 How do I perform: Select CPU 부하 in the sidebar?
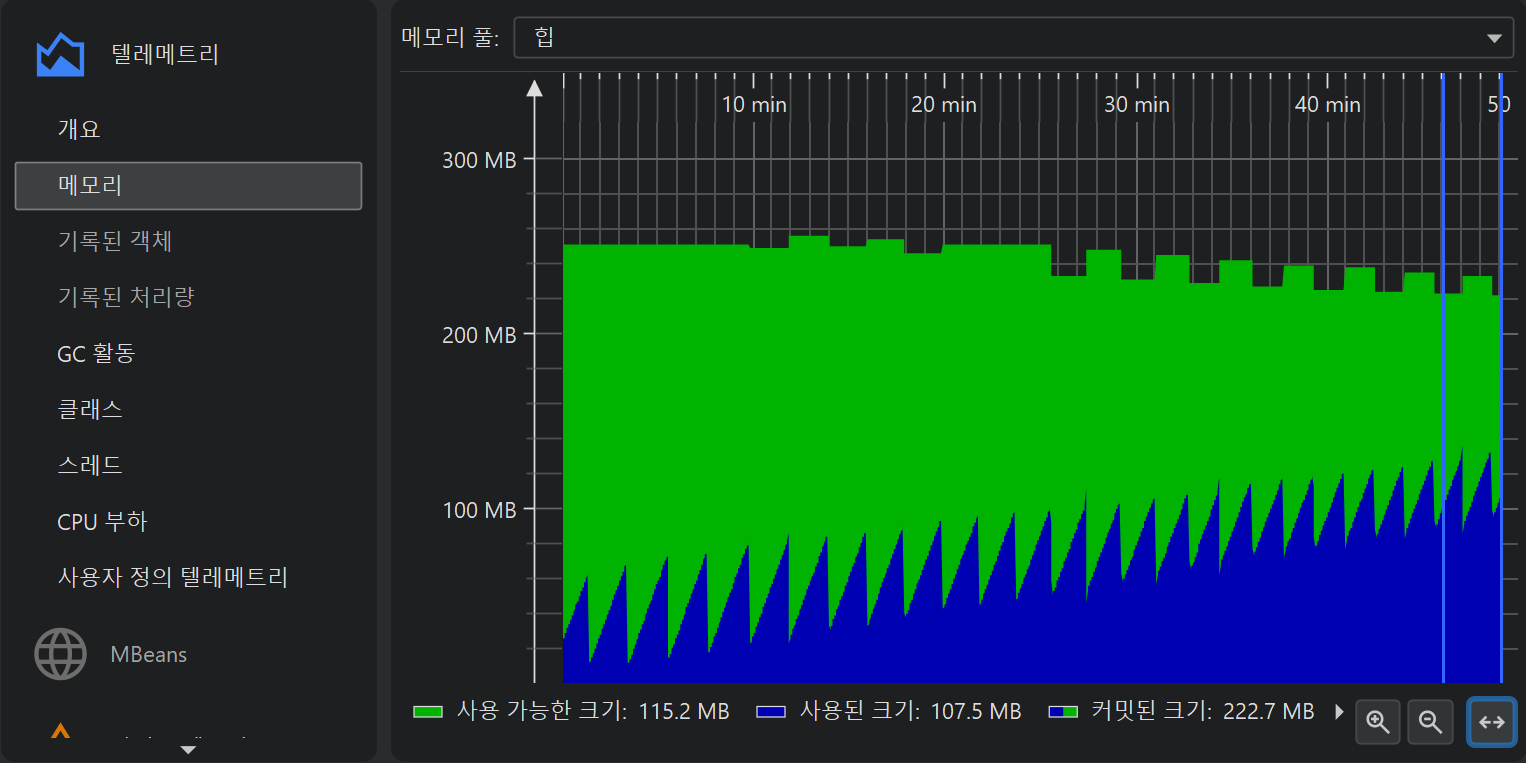102,521
